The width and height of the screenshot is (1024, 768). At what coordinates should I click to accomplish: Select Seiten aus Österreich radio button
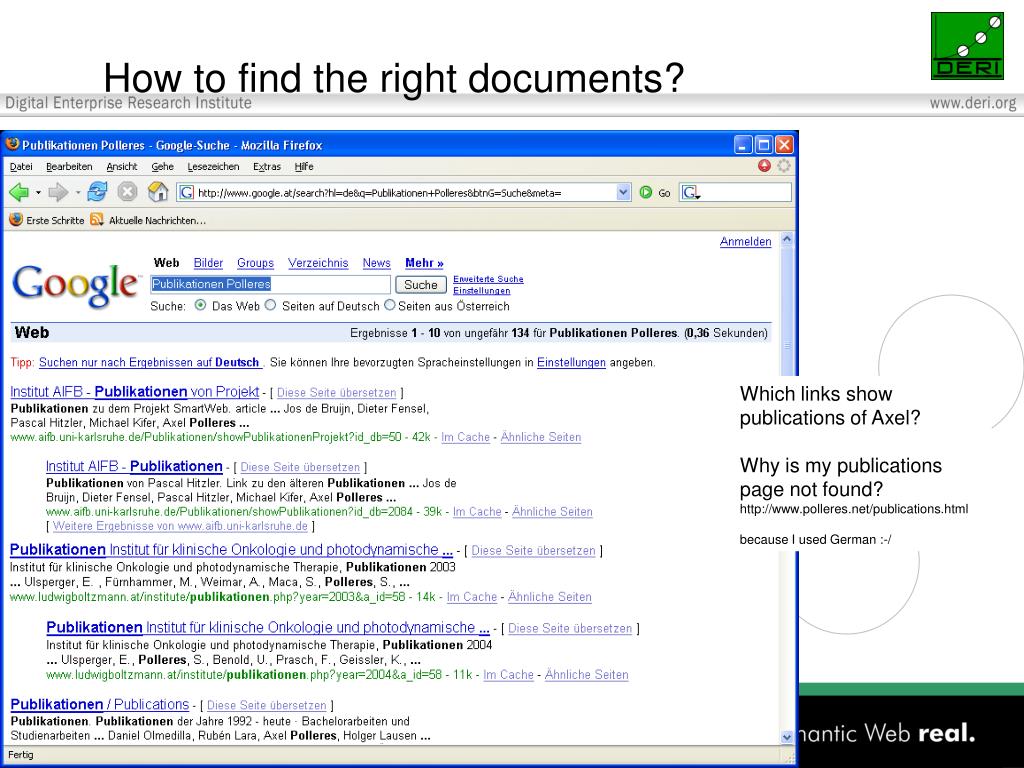click(390, 305)
